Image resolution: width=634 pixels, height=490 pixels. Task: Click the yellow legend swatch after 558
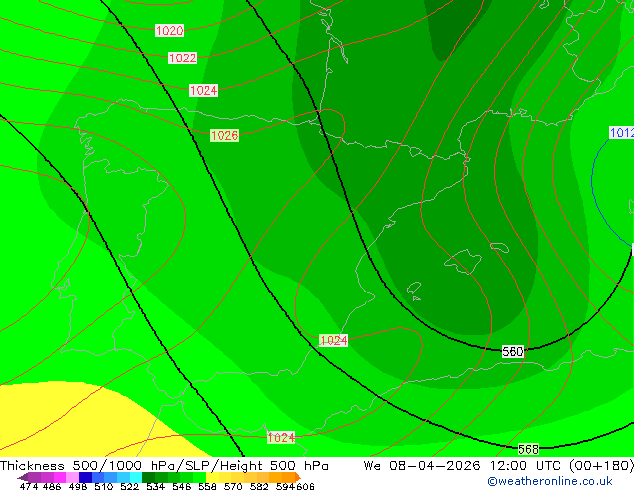point(212,477)
